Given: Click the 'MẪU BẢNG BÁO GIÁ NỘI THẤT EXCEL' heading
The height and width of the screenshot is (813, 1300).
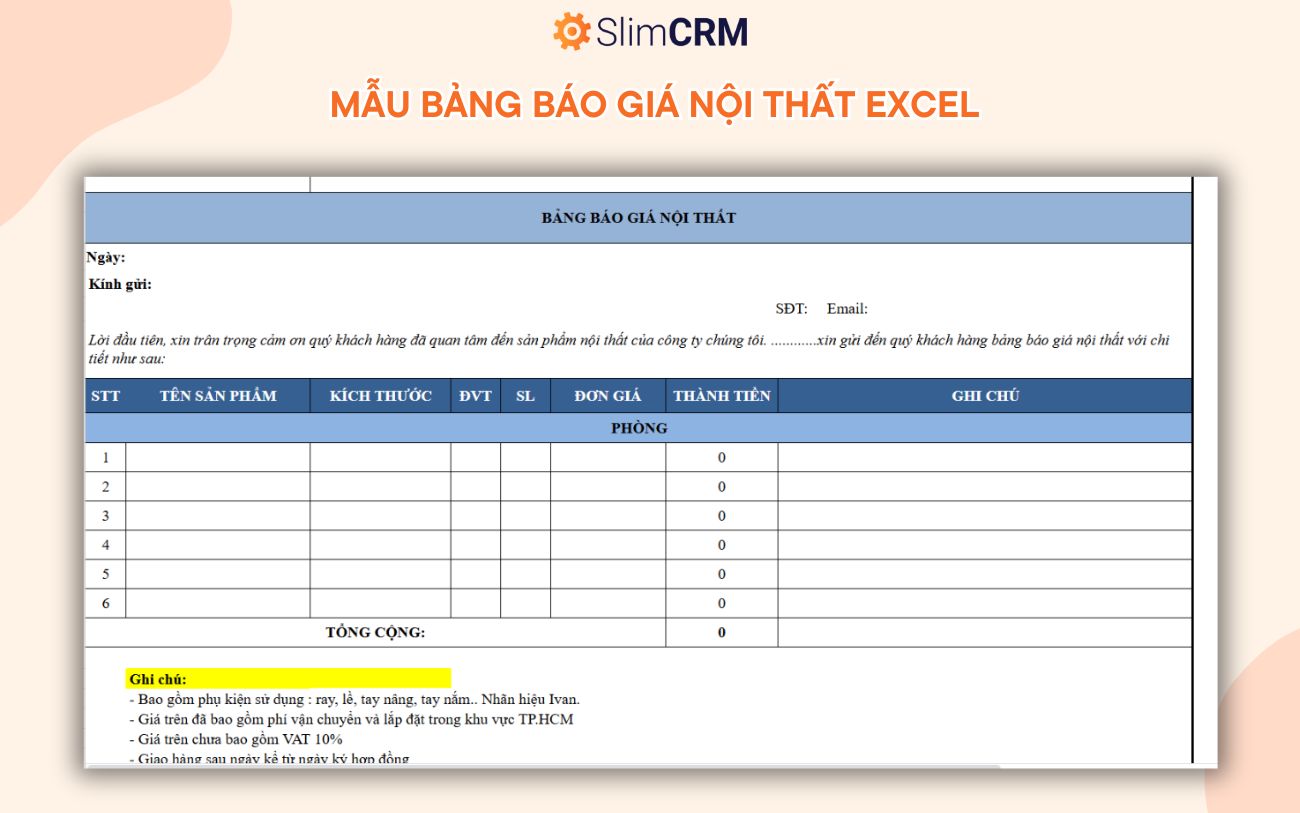Looking at the screenshot, I should pyautogui.click(x=655, y=104).
